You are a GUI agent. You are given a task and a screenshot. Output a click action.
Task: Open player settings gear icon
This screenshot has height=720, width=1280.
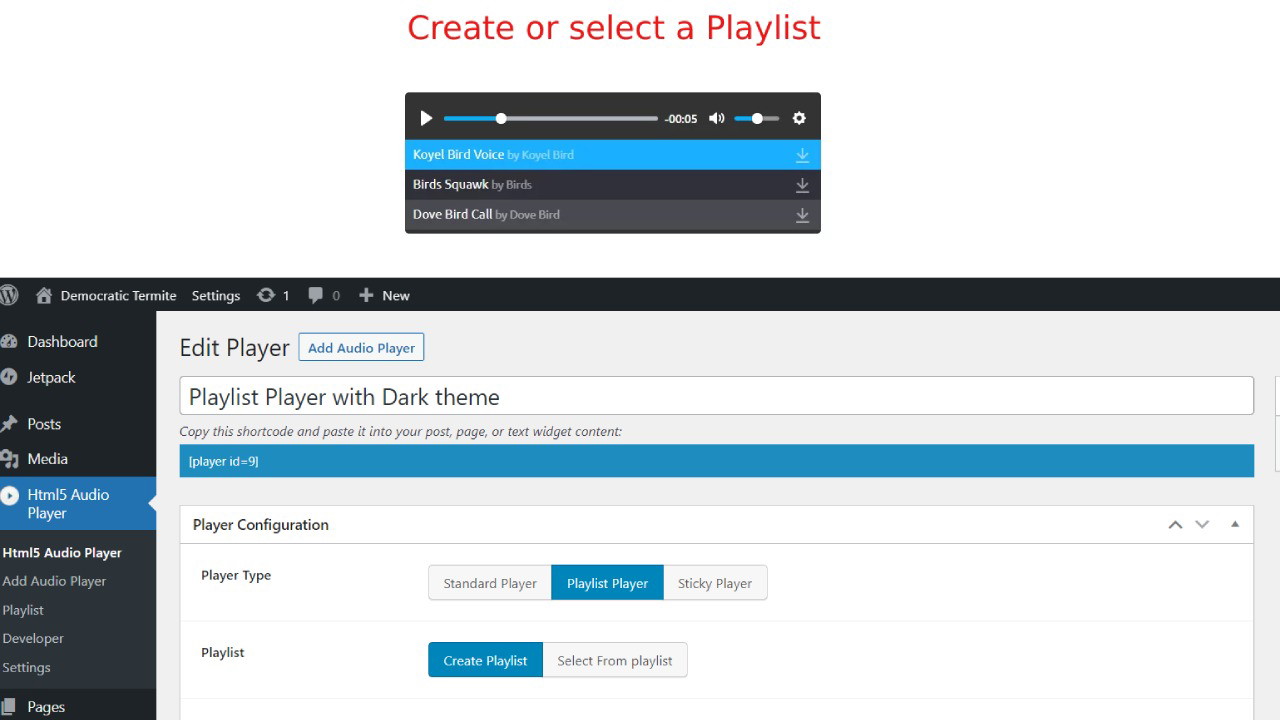pos(799,118)
